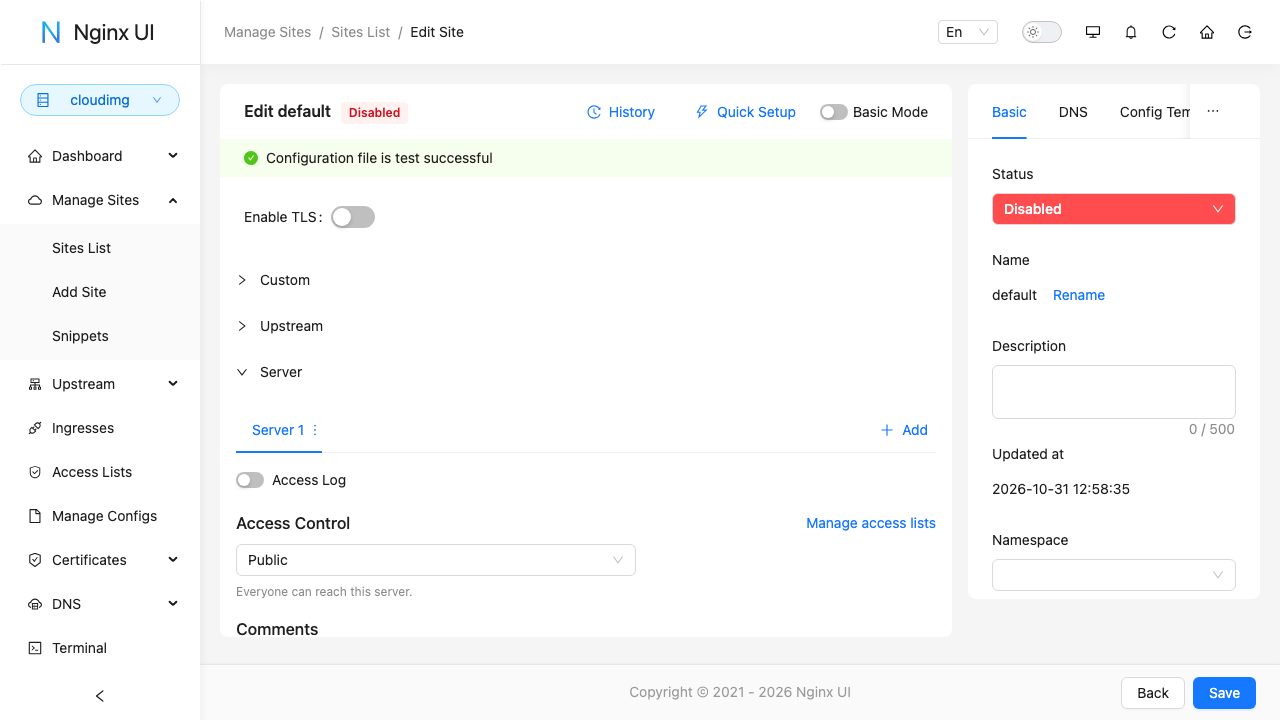Turn on the Access Log switch
The width and height of the screenshot is (1280, 720).
[250, 480]
